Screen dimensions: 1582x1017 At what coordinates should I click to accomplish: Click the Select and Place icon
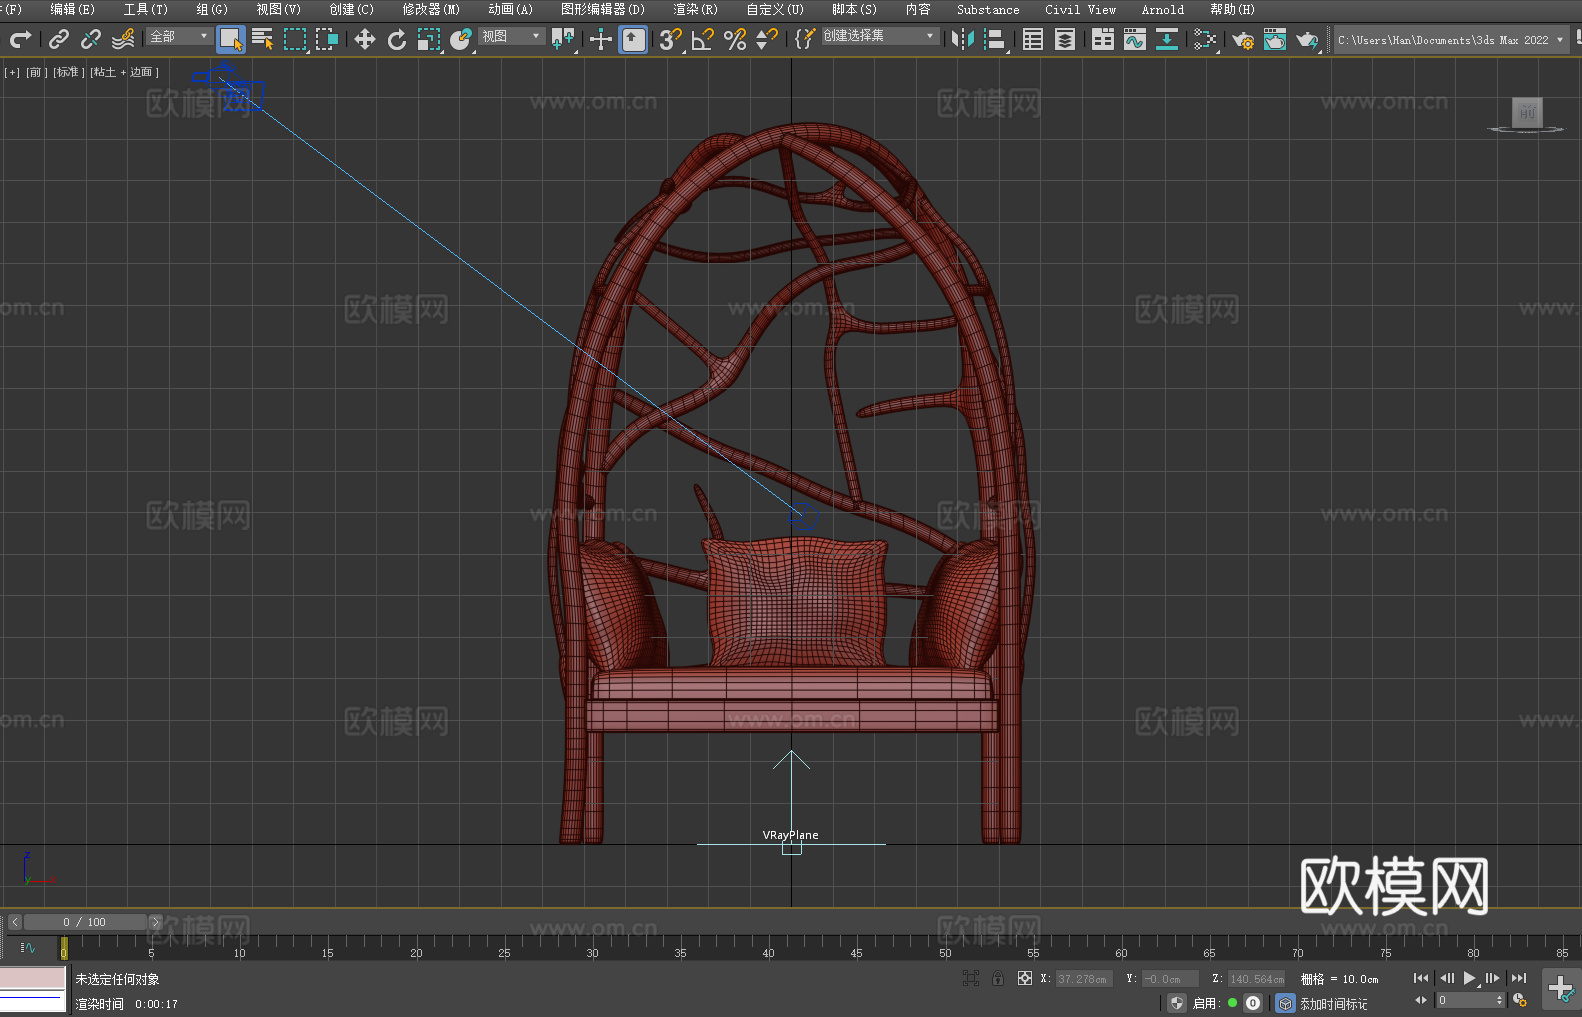pos(461,39)
